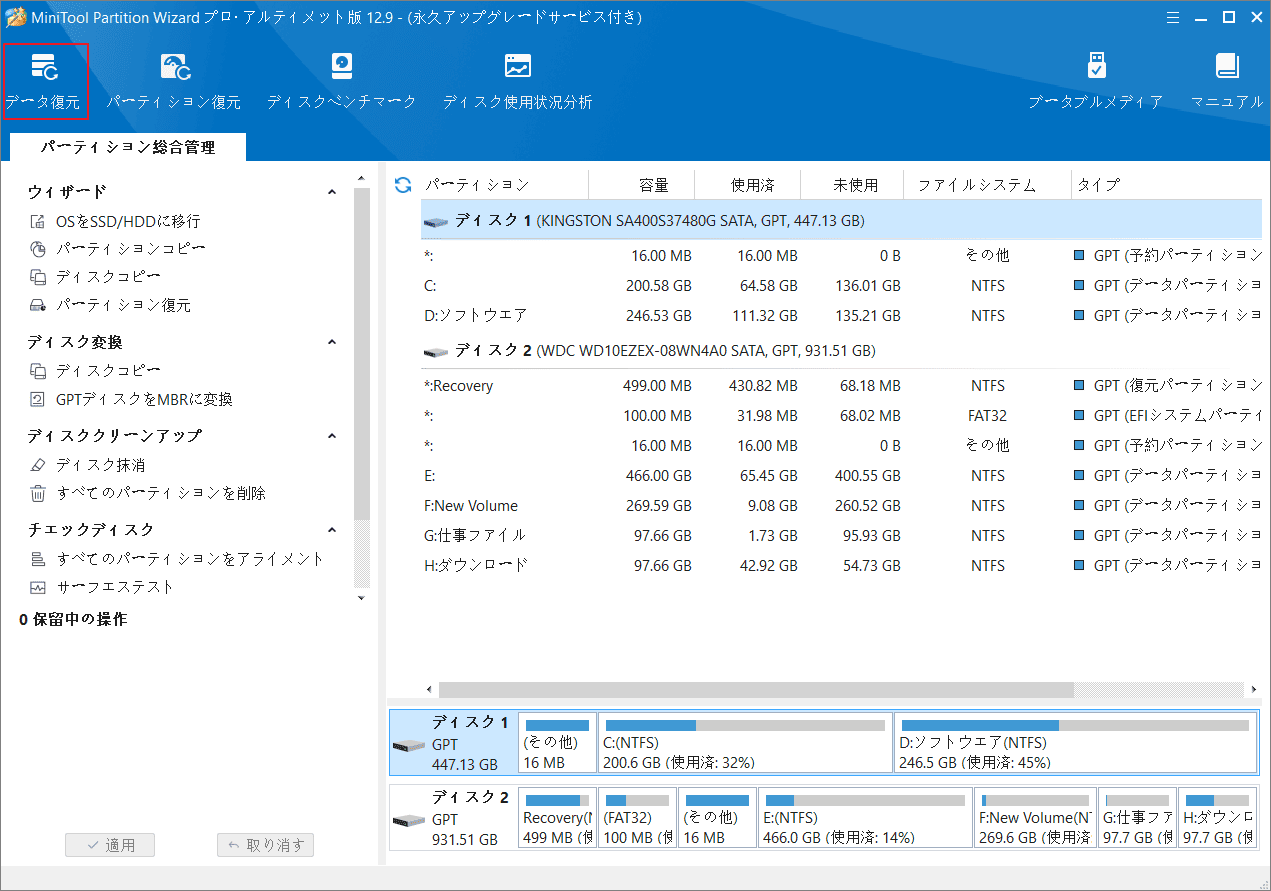Select ディスク 2 header in disk map
Screen dimensions: 1271x891
(453, 818)
